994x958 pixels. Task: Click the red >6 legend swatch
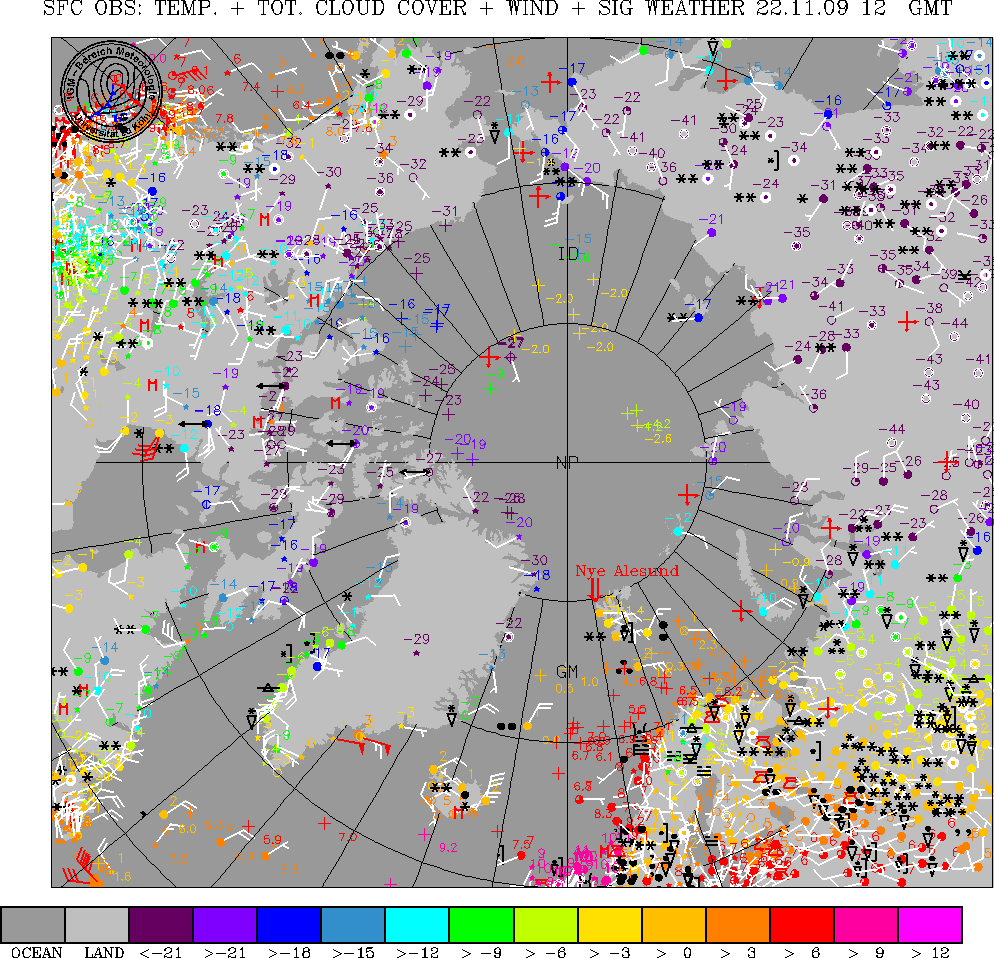[801, 925]
